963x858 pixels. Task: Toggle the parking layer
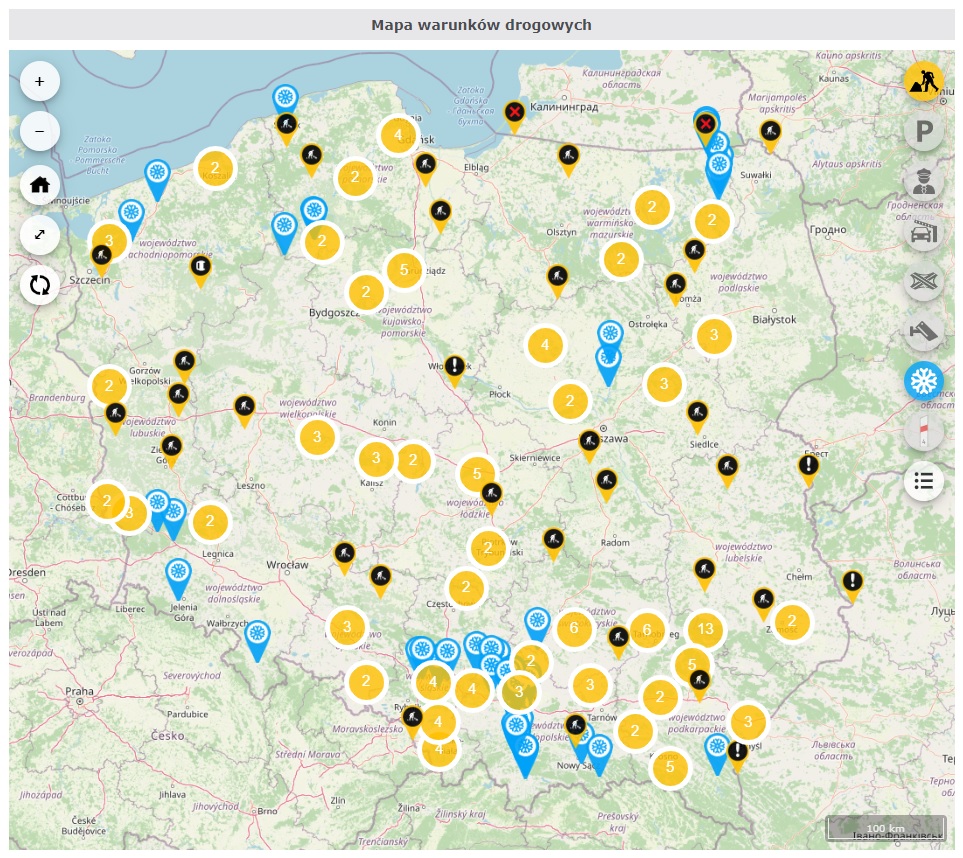tap(923, 131)
